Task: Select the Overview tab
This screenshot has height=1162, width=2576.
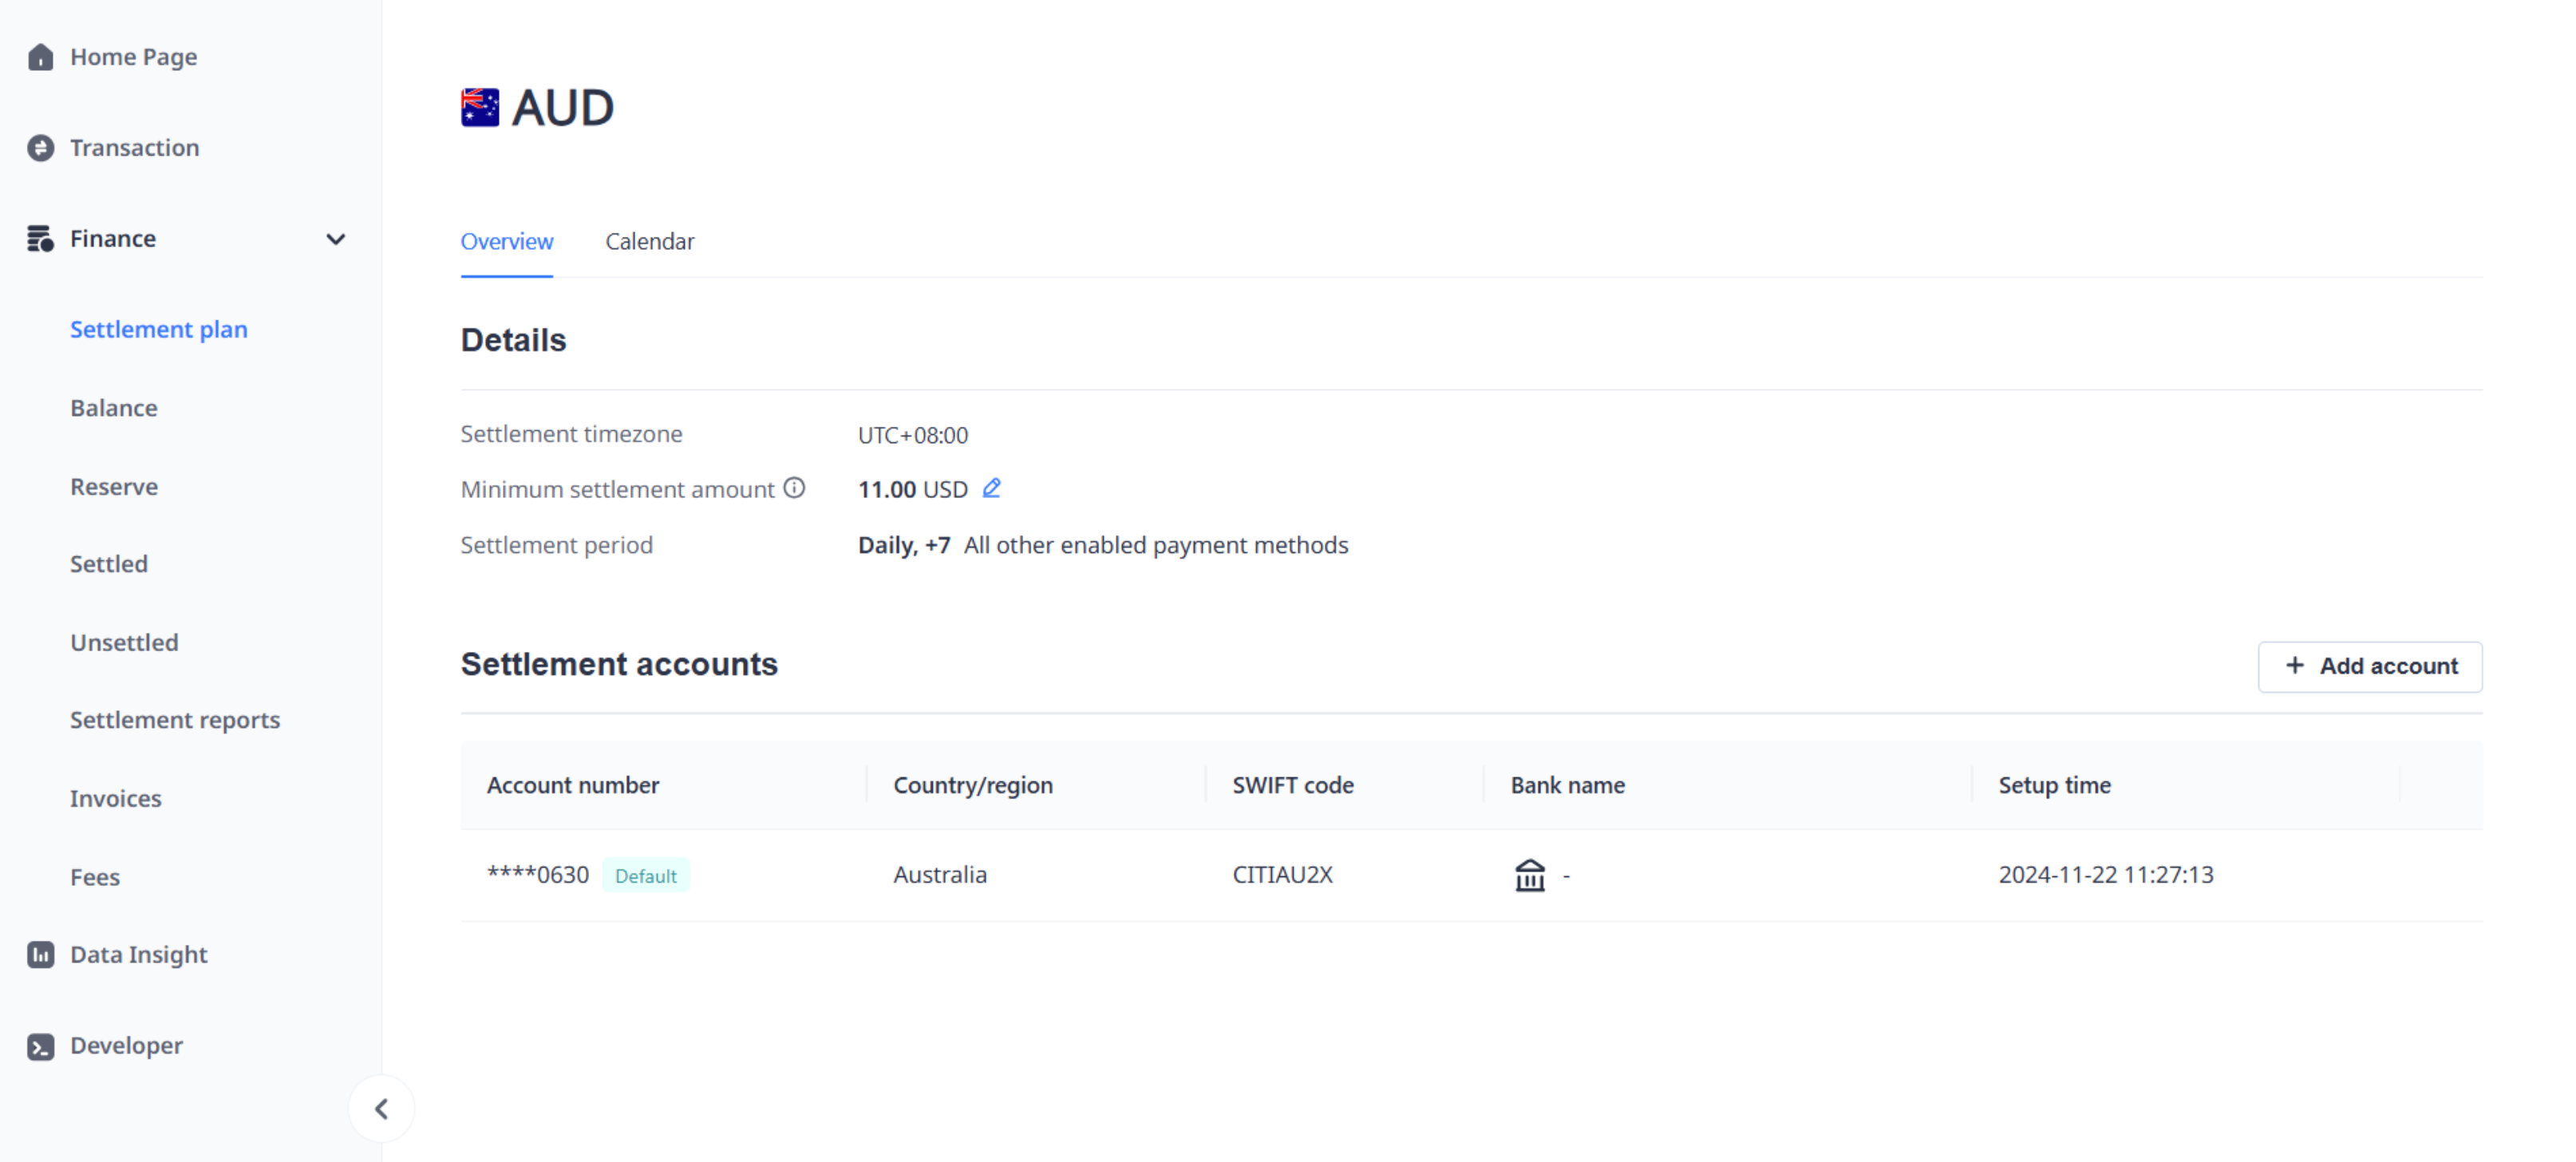Action: click(506, 241)
